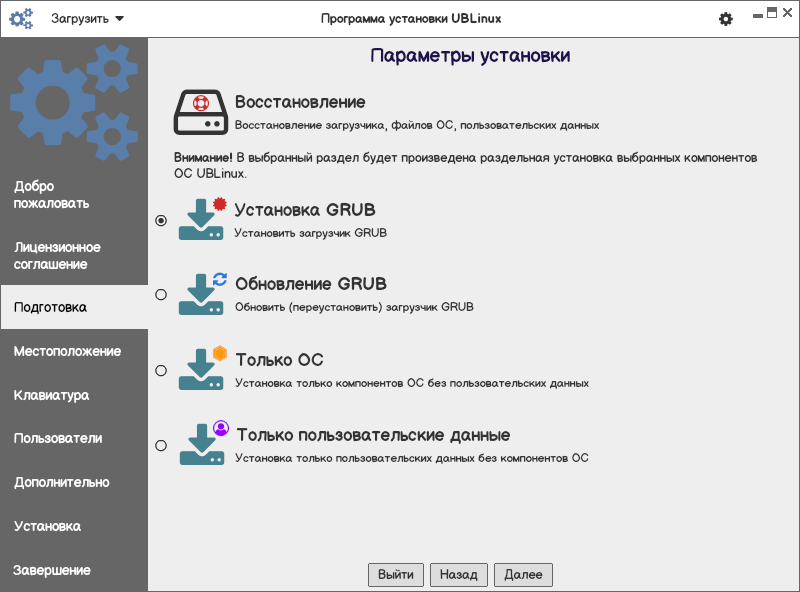Click the Recovery disk lifebuoy icon

click(201, 112)
